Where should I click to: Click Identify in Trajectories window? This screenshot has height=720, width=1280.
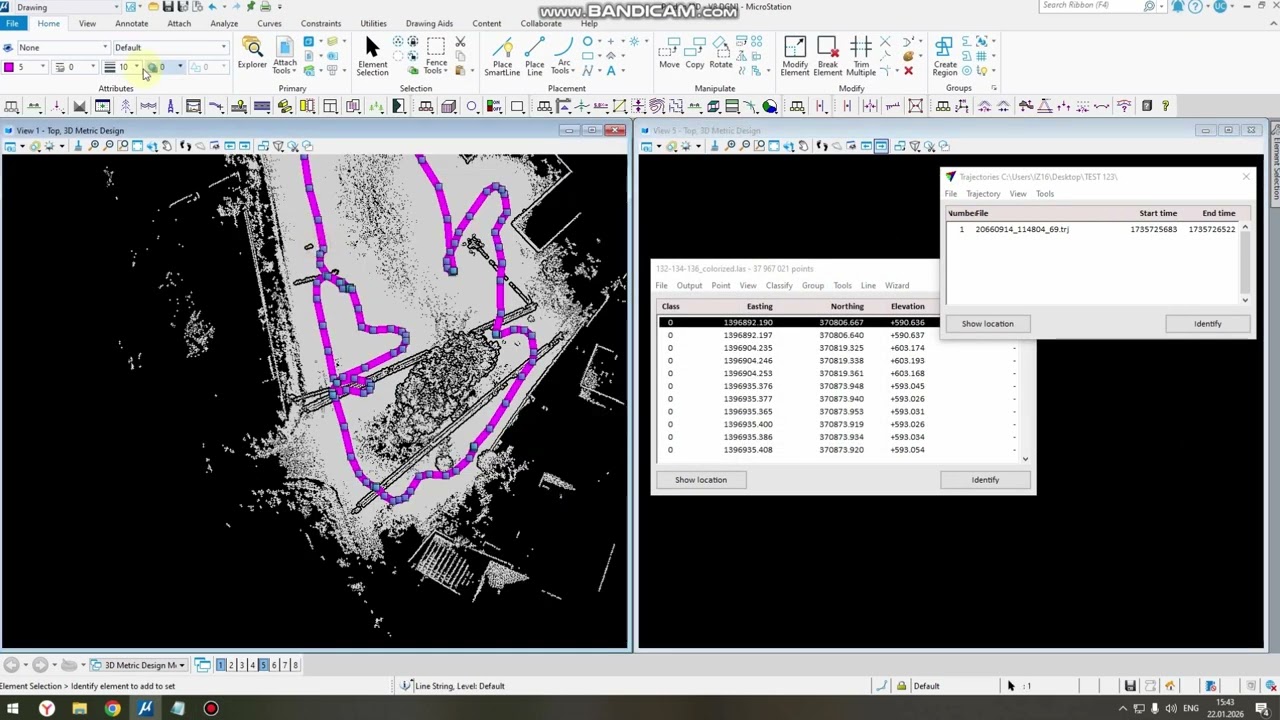1207,324
